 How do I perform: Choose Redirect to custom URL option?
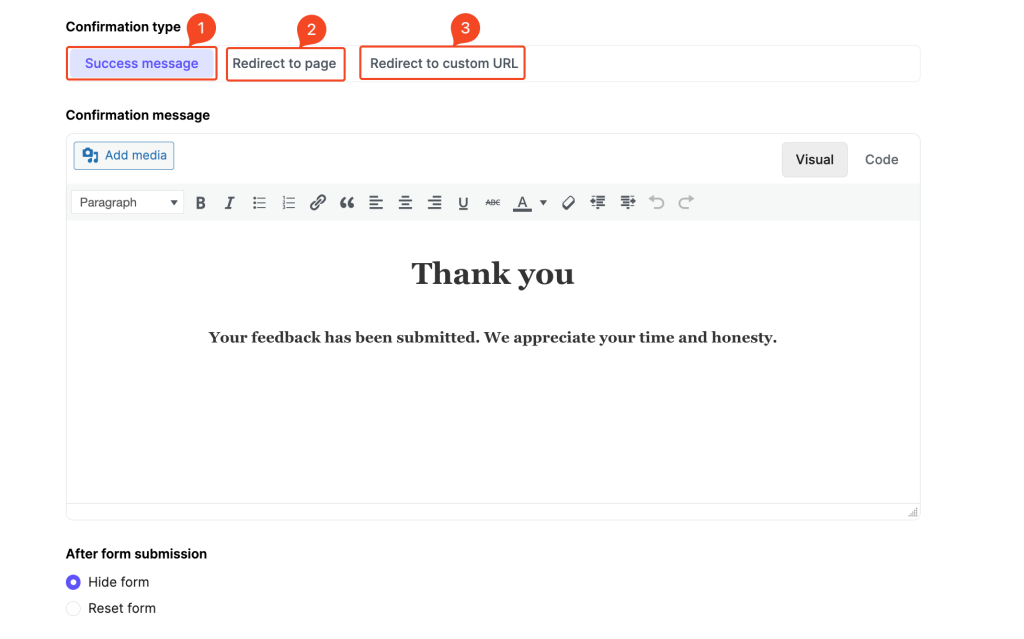pos(443,63)
